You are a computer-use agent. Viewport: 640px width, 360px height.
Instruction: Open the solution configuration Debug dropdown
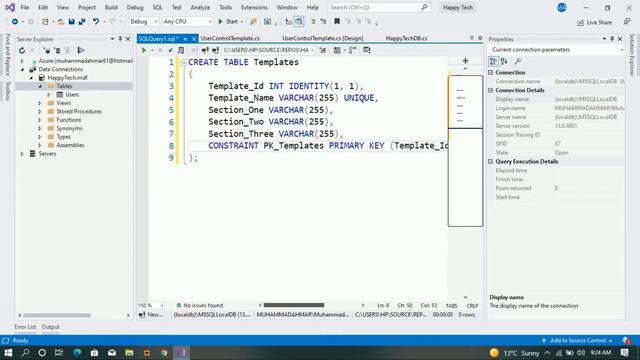pyautogui.click(x=144, y=22)
